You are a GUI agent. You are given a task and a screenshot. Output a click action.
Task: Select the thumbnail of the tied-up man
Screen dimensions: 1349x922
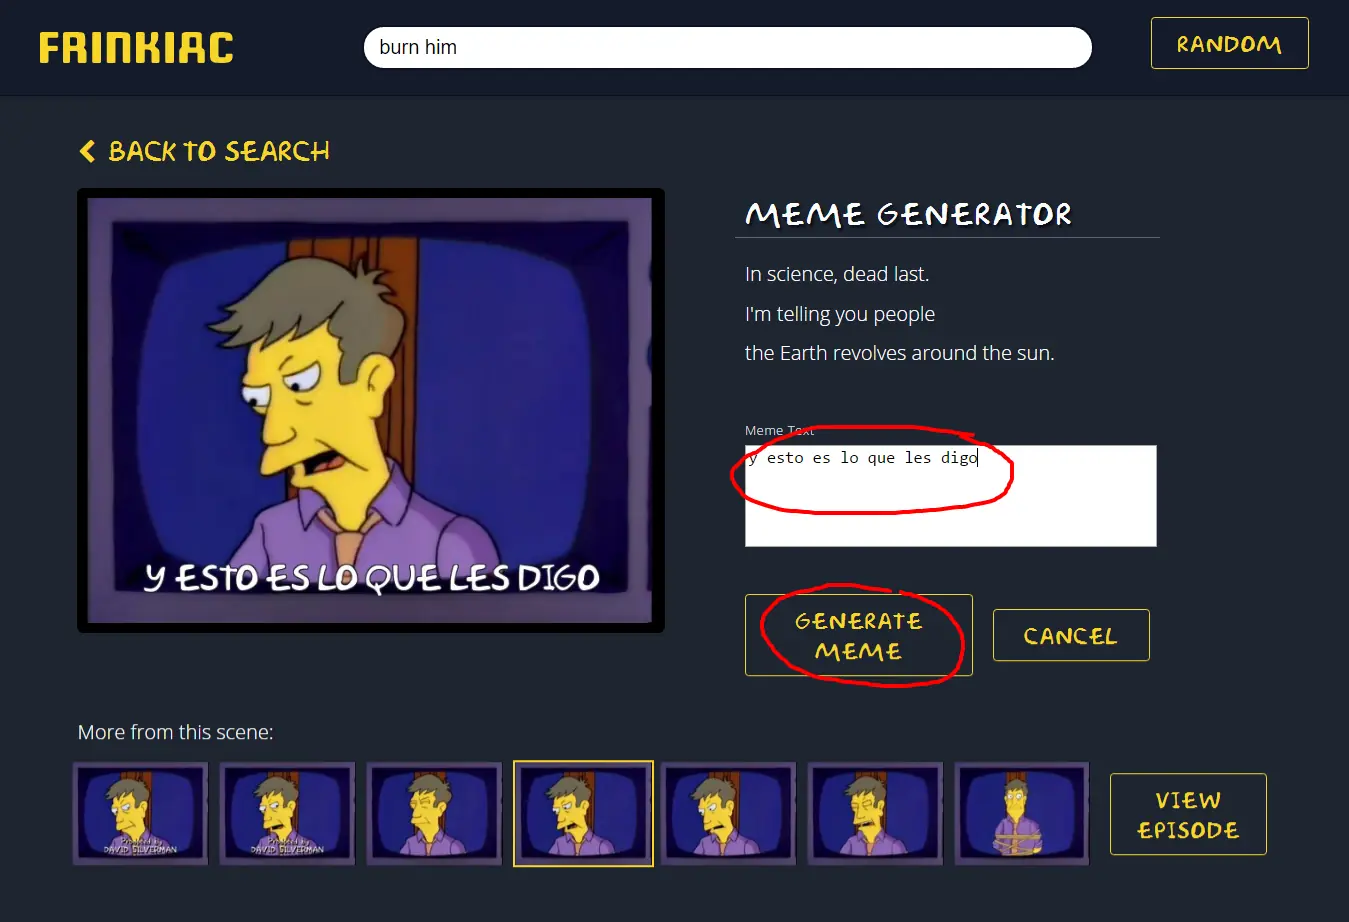1022,814
